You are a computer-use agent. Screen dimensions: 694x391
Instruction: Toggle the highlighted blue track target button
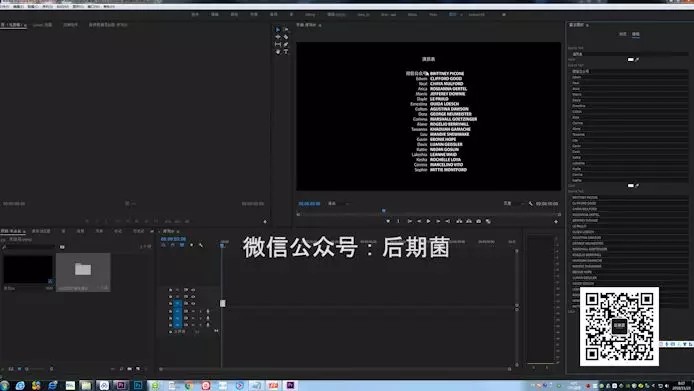177,303
